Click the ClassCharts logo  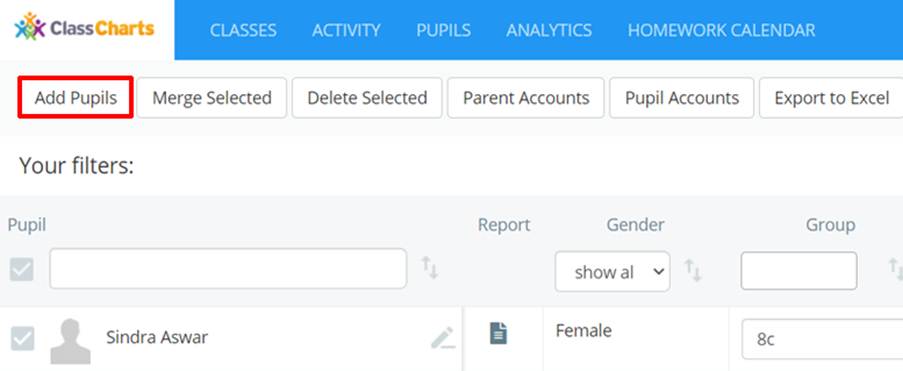(85, 27)
